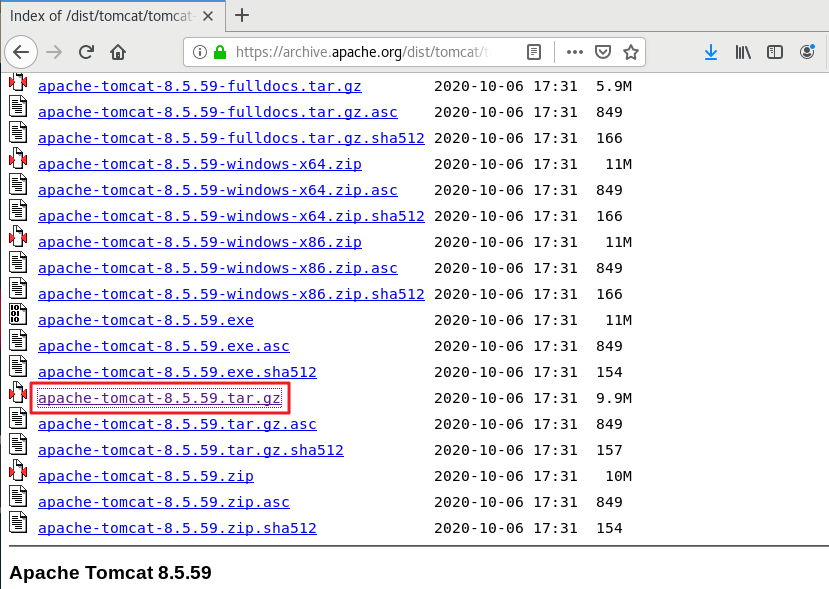Open apache-tomcat-8.5.59-fulldocs.tar.gz.asc link
This screenshot has height=589, width=829.
pos(218,112)
